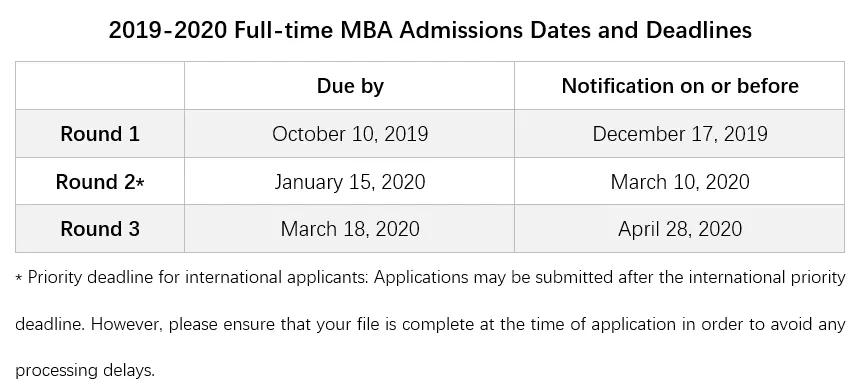Click the "processing delays." footnote line
The width and height of the screenshot is (865, 390).
click(85, 370)
